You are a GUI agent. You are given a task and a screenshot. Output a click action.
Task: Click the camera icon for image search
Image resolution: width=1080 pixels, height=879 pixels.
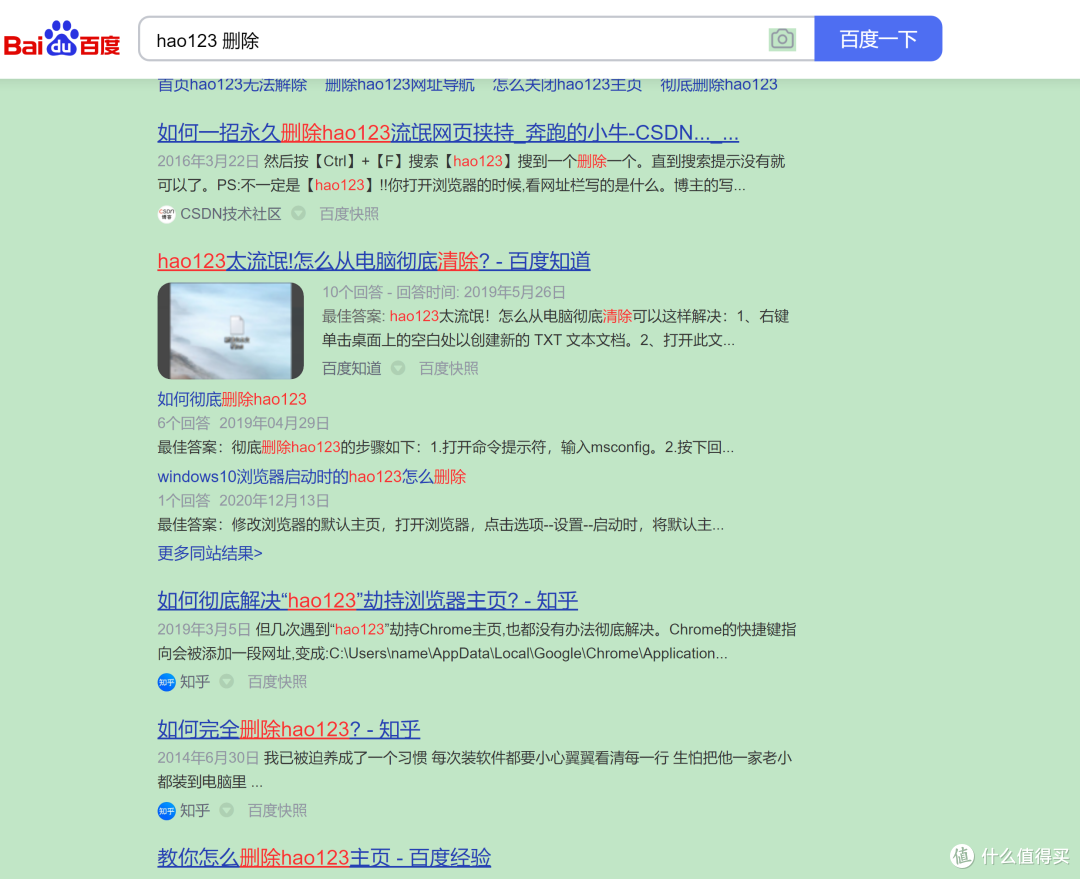(782, 39)
